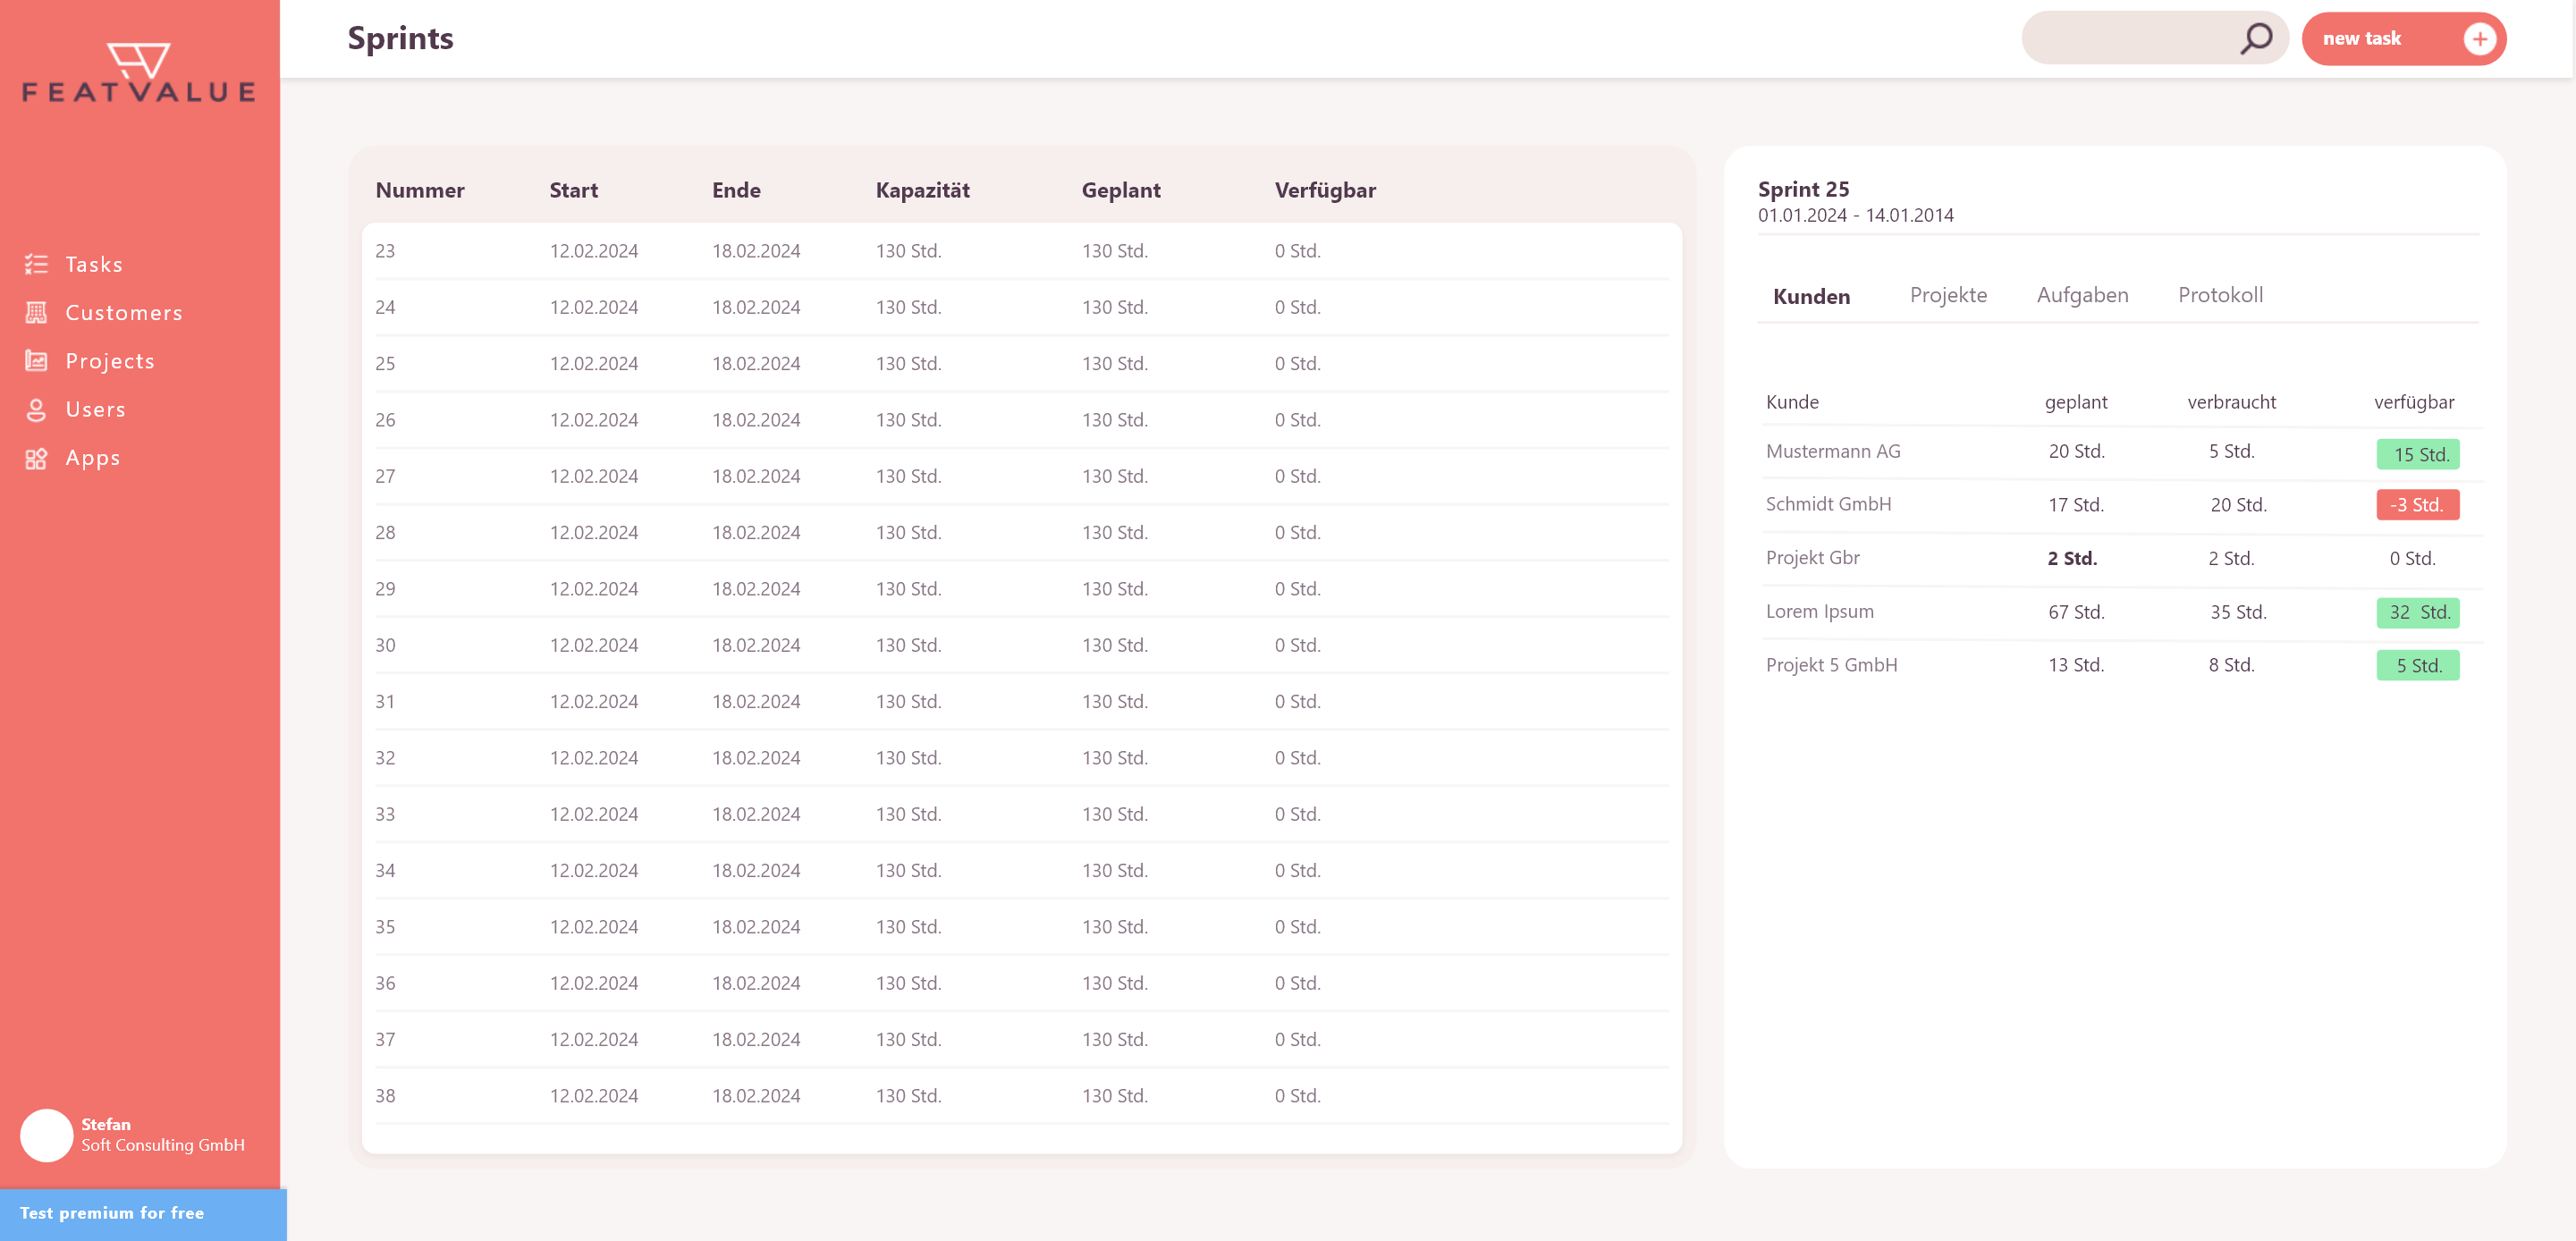
Task: Click the green 15 Std. badge
Action: pos(2417,454)
